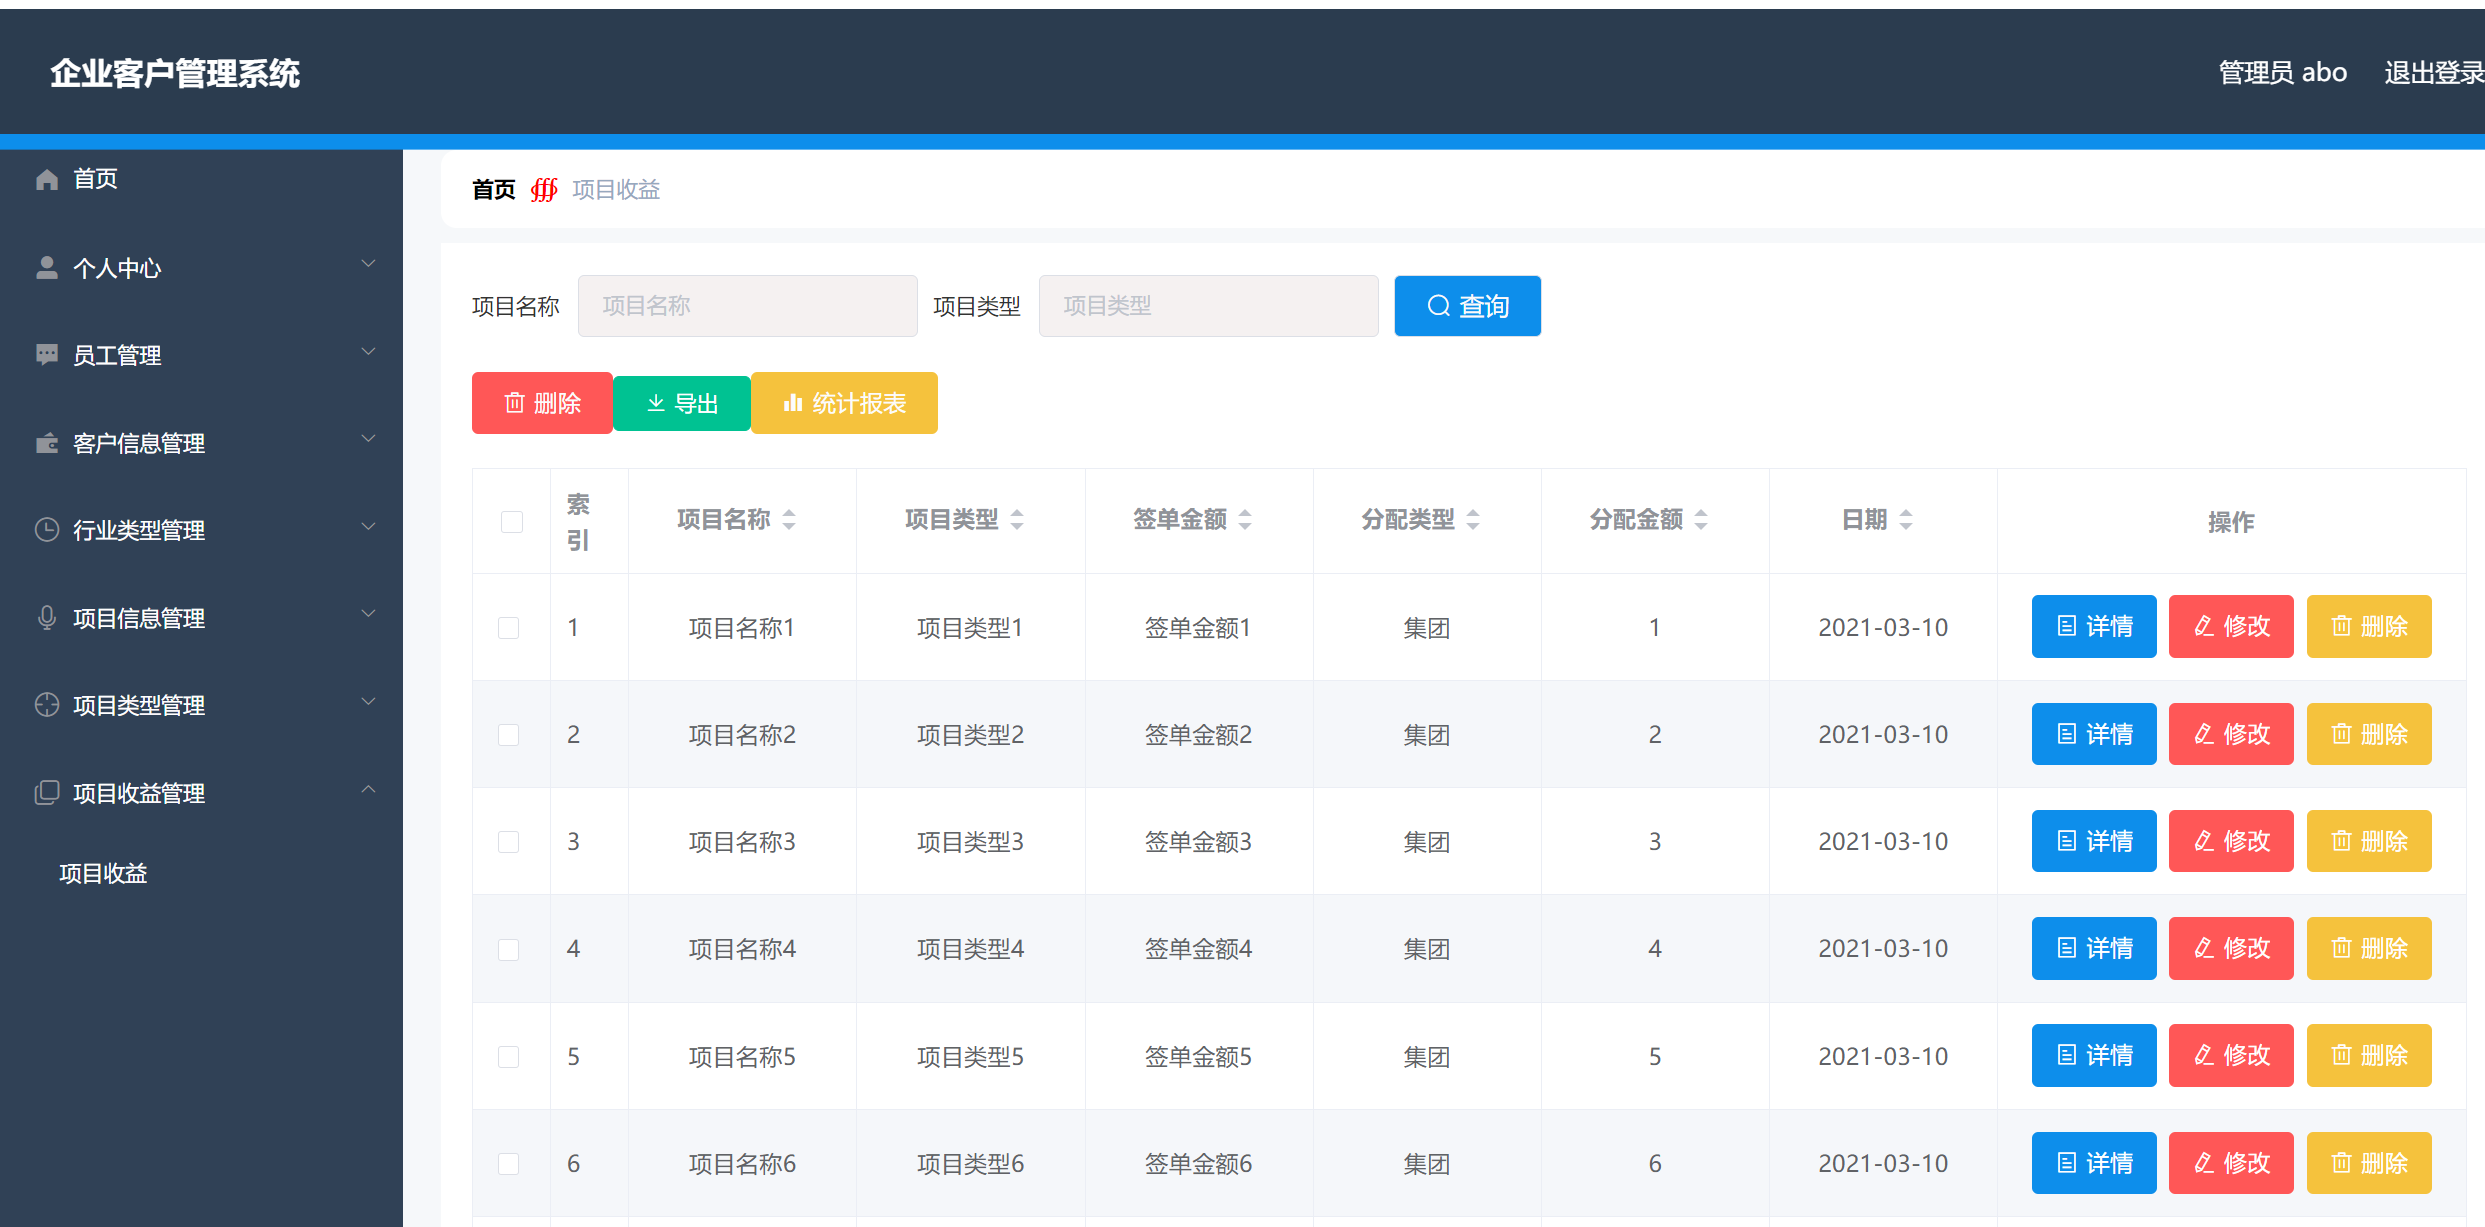Viewport: 2485px width, 1227px height.
Task: Open the 项目收益 sidebar menu item
Action: (103, 873)
